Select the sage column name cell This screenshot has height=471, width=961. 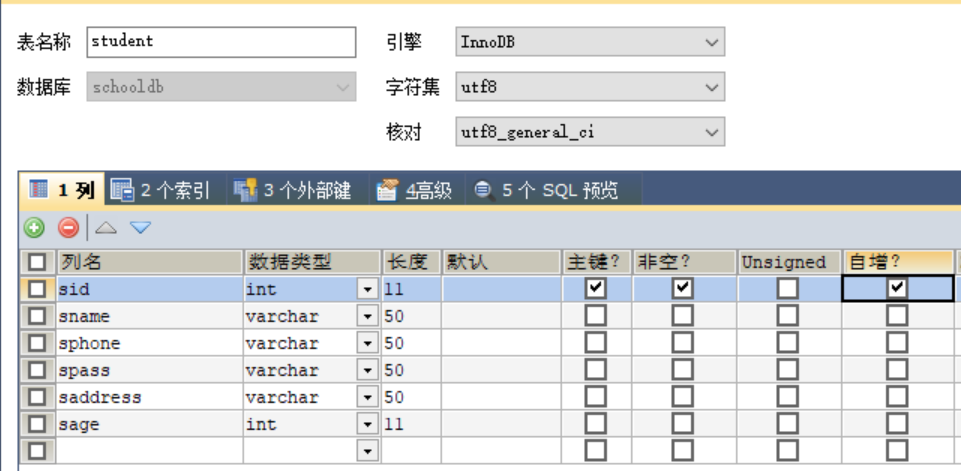click(x=150, y=424)
